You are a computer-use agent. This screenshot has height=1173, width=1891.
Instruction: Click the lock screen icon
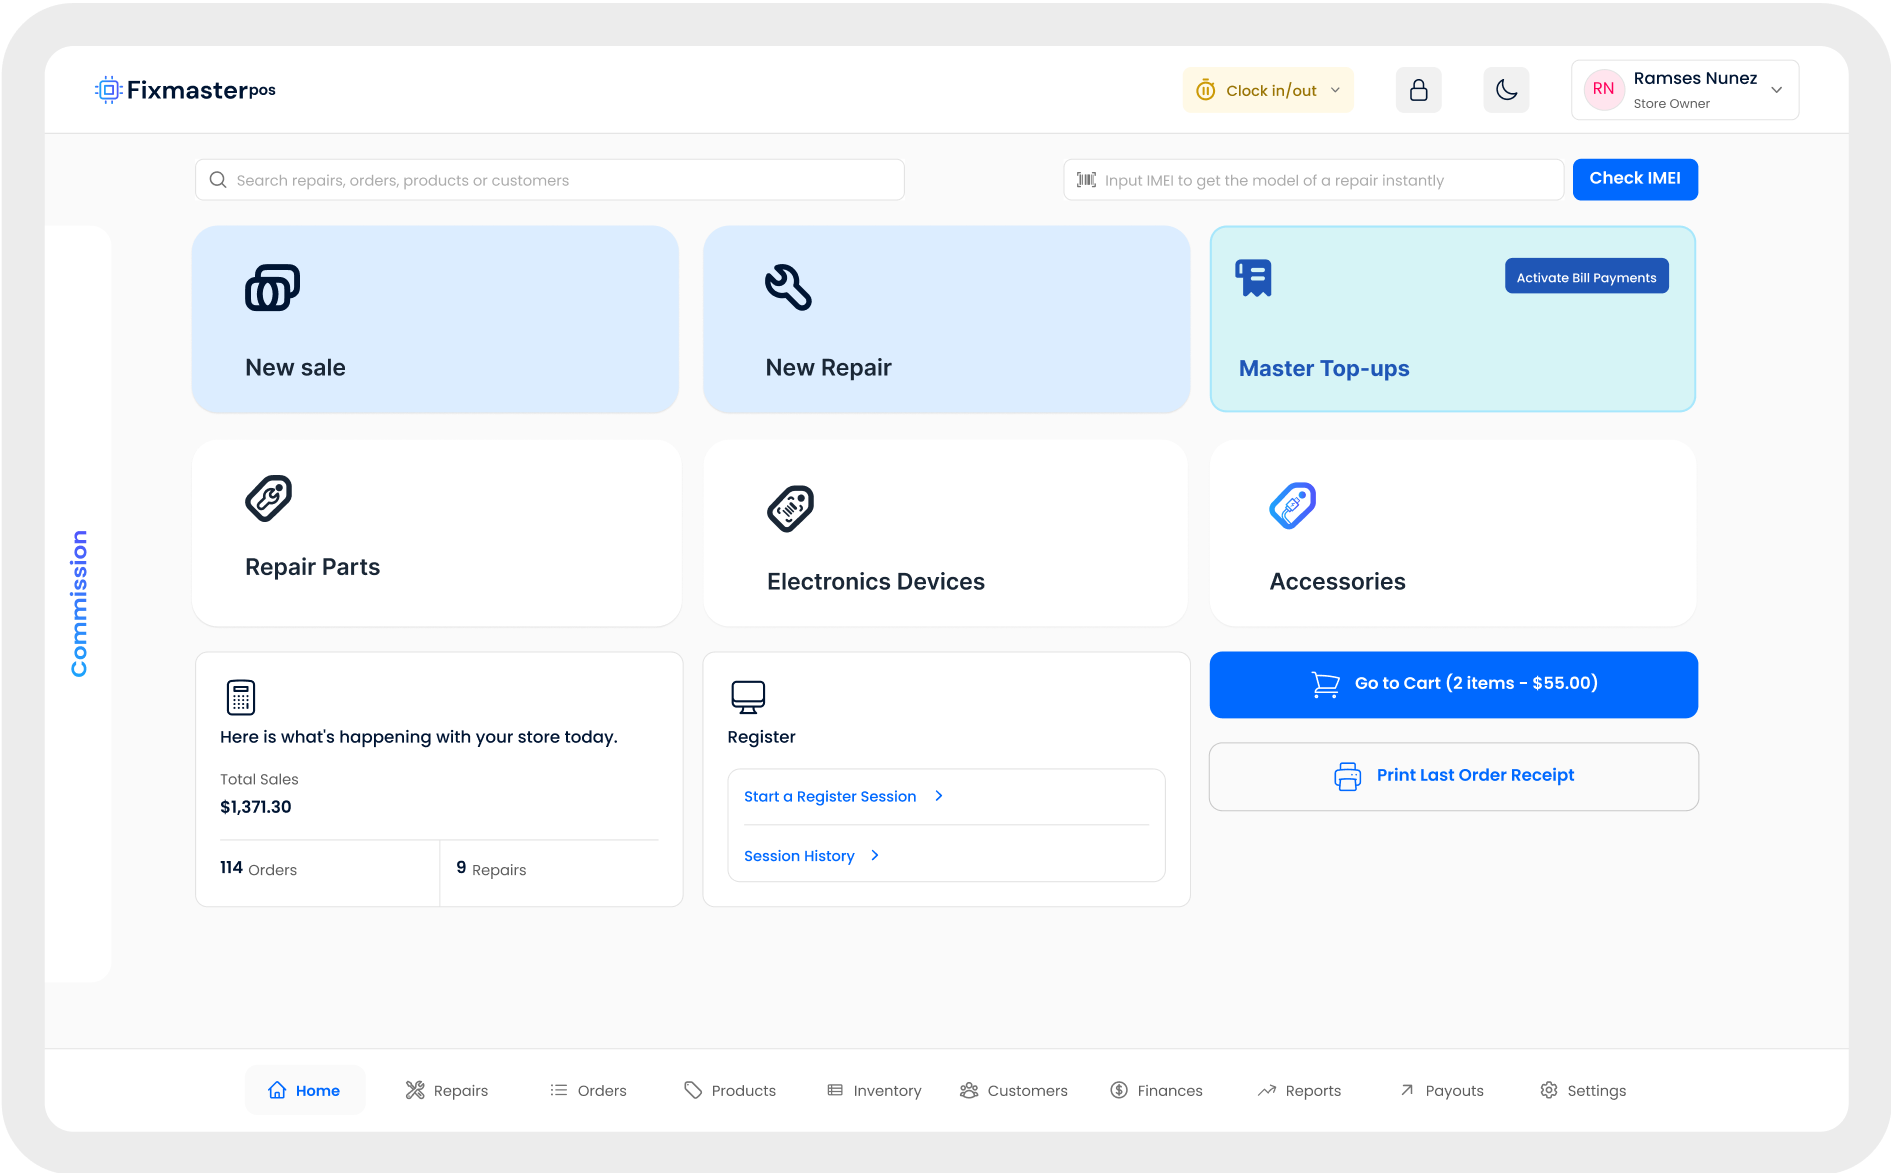coord(1418,91)
